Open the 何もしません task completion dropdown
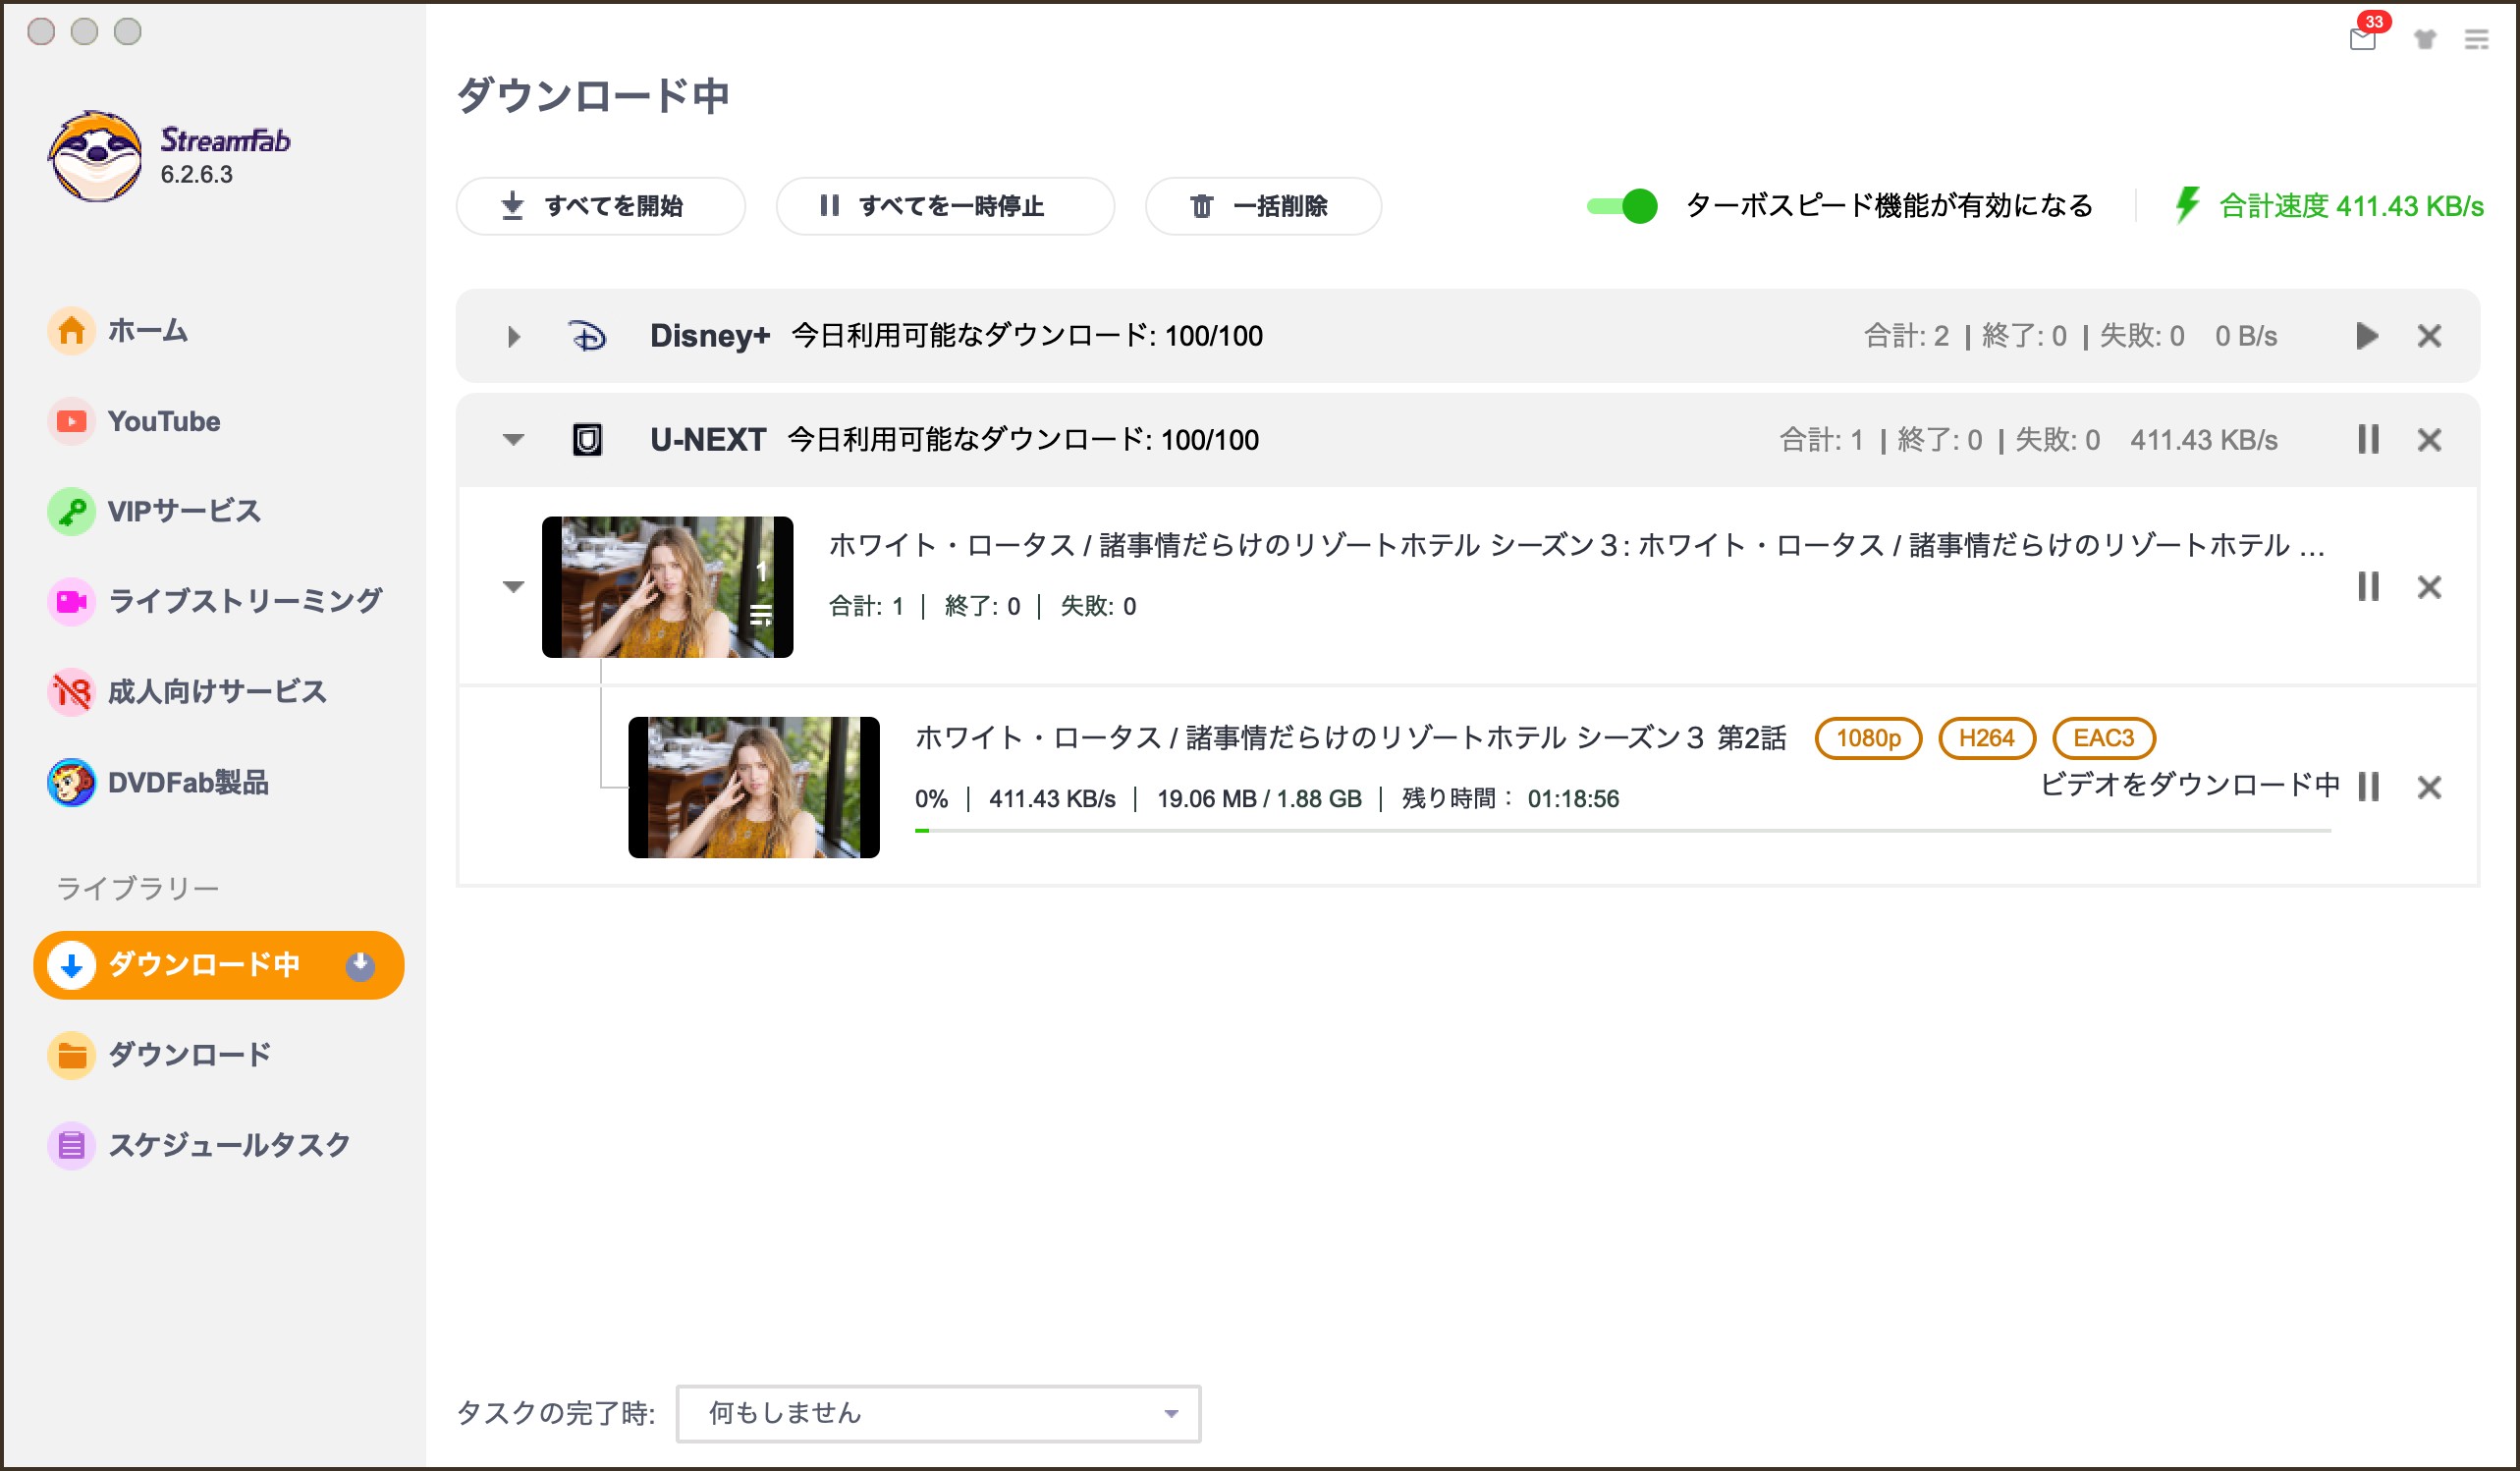Image resolution: width=2520 pixels, height=1471 pixels. 936,1413
